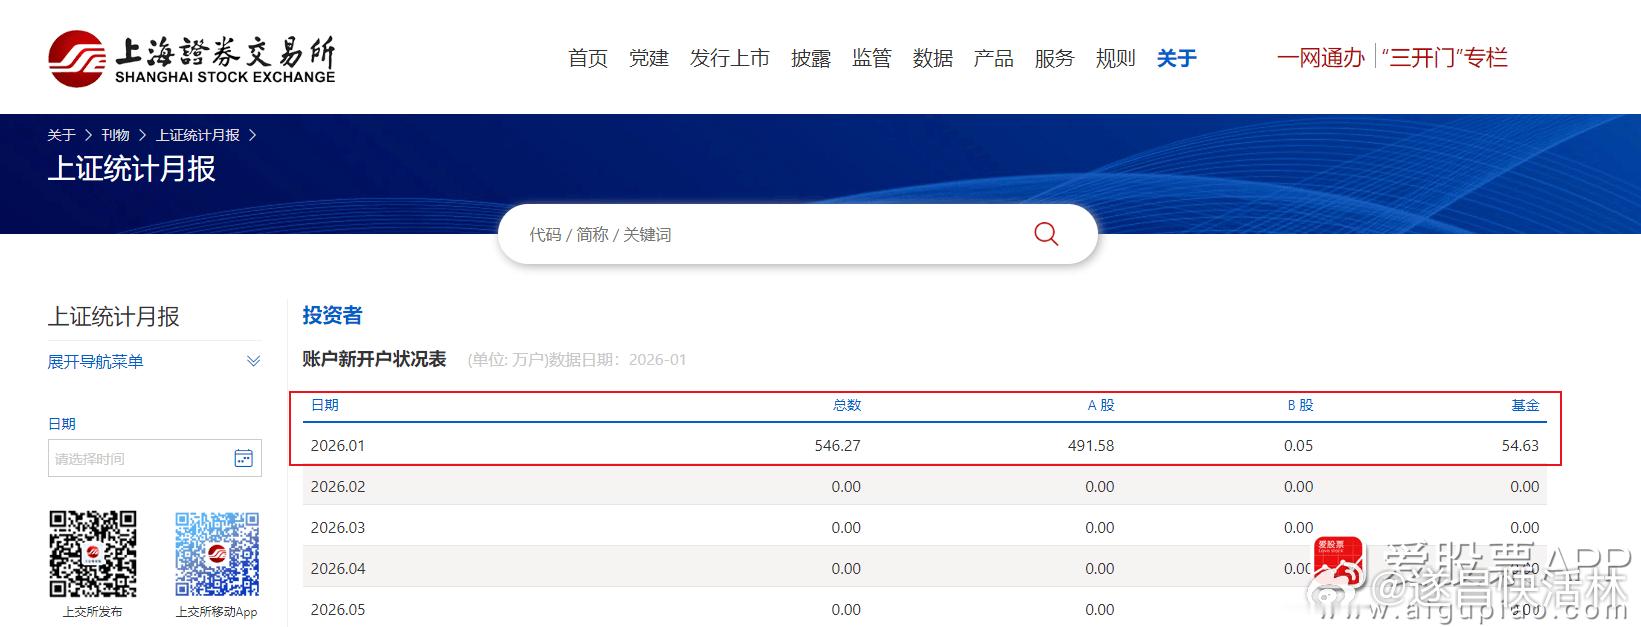Click the 请选择时间 date input
This screenshot has width=1641, height=627.
point(155,458)
